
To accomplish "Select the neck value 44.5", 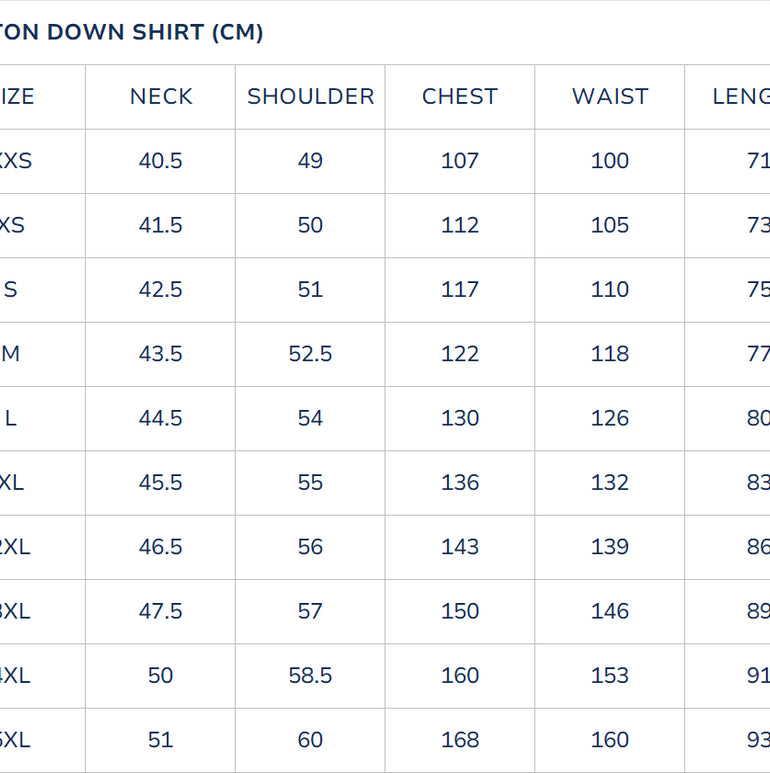I will point(161,418).
